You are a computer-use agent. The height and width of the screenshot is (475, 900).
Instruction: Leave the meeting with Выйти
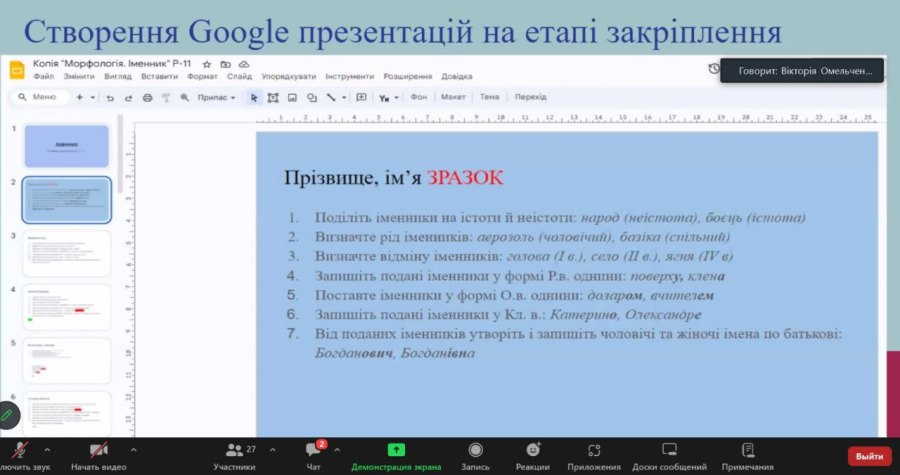click(x=870, y=457)
